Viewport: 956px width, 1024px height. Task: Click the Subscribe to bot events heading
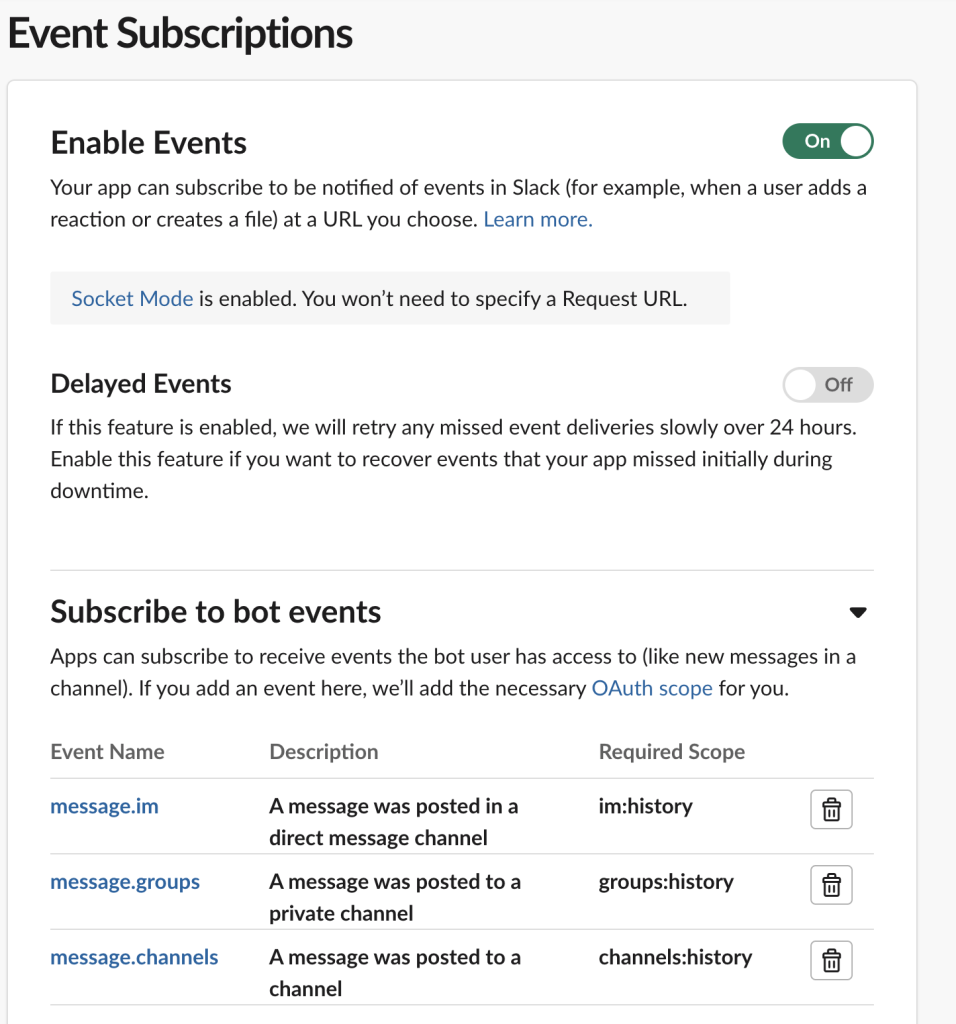[216, 612]
